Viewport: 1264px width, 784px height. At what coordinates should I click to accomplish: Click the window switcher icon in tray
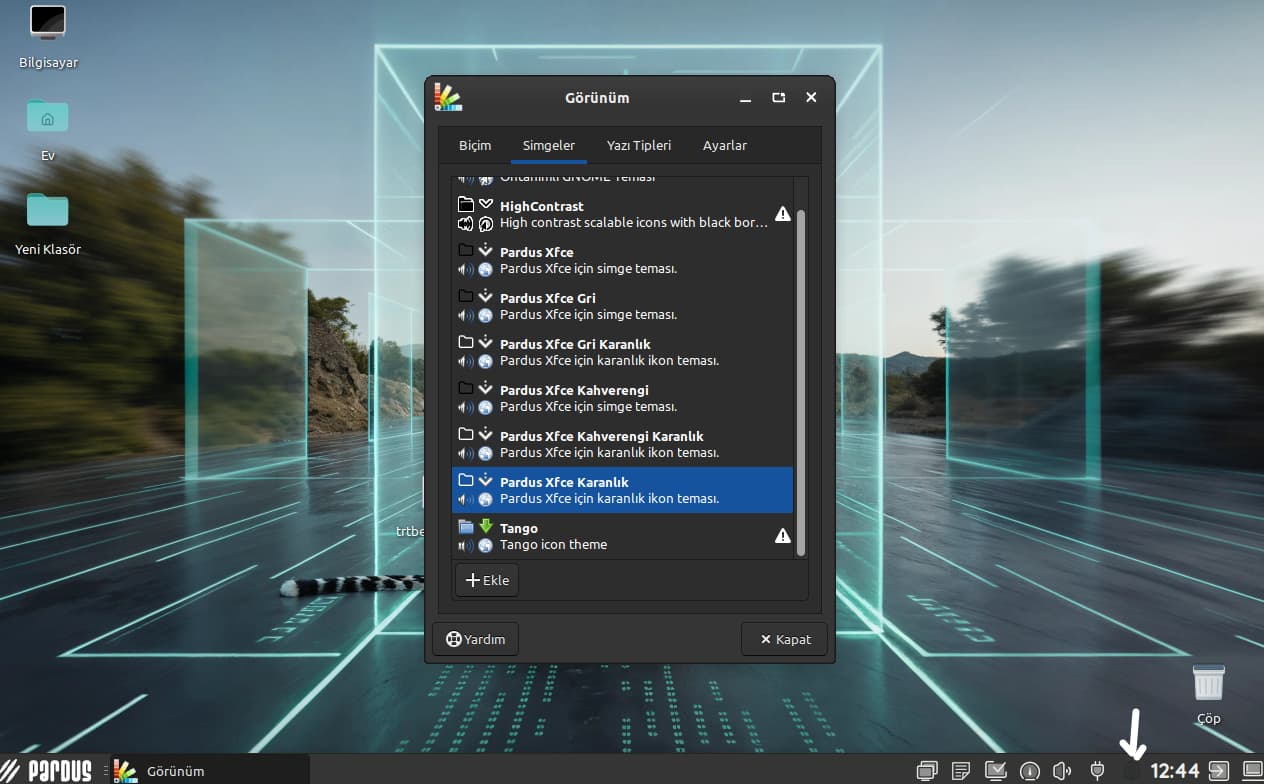927,771
